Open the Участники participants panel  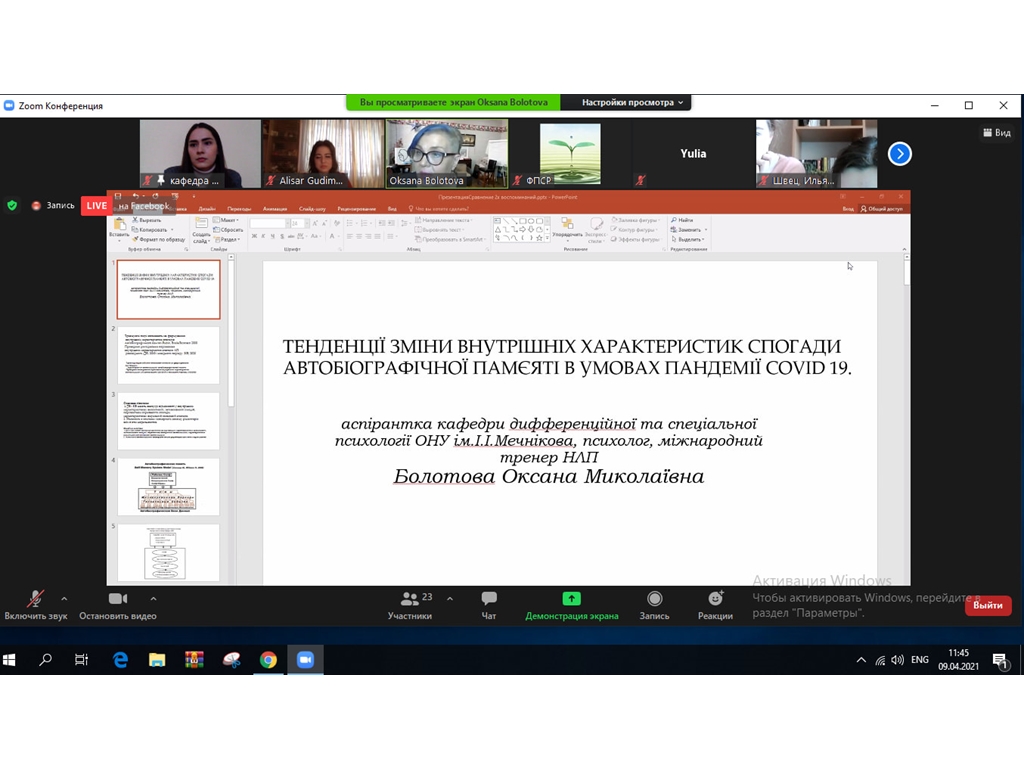point(409,605)
